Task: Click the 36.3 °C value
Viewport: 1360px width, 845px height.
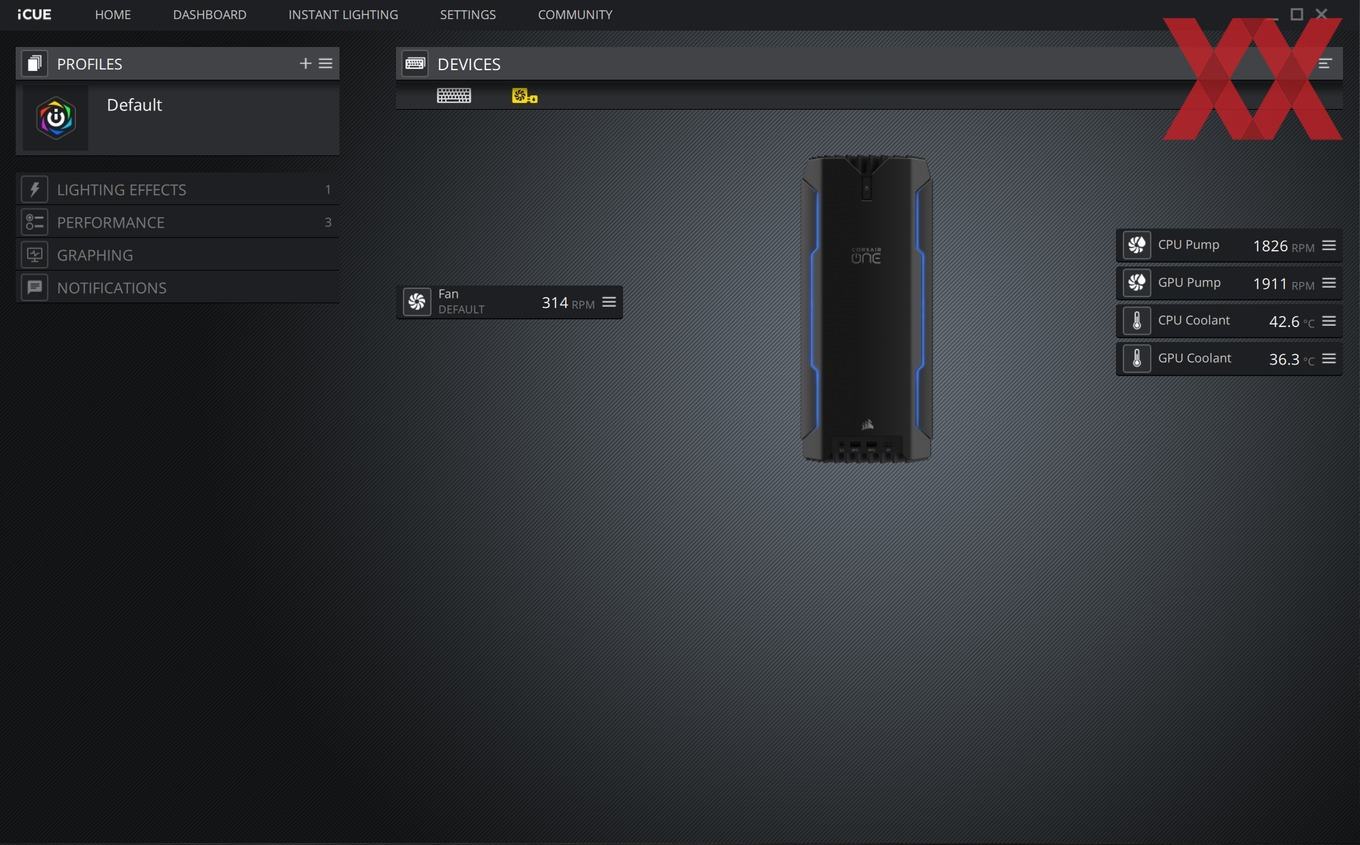Action: coord(1292,360)
